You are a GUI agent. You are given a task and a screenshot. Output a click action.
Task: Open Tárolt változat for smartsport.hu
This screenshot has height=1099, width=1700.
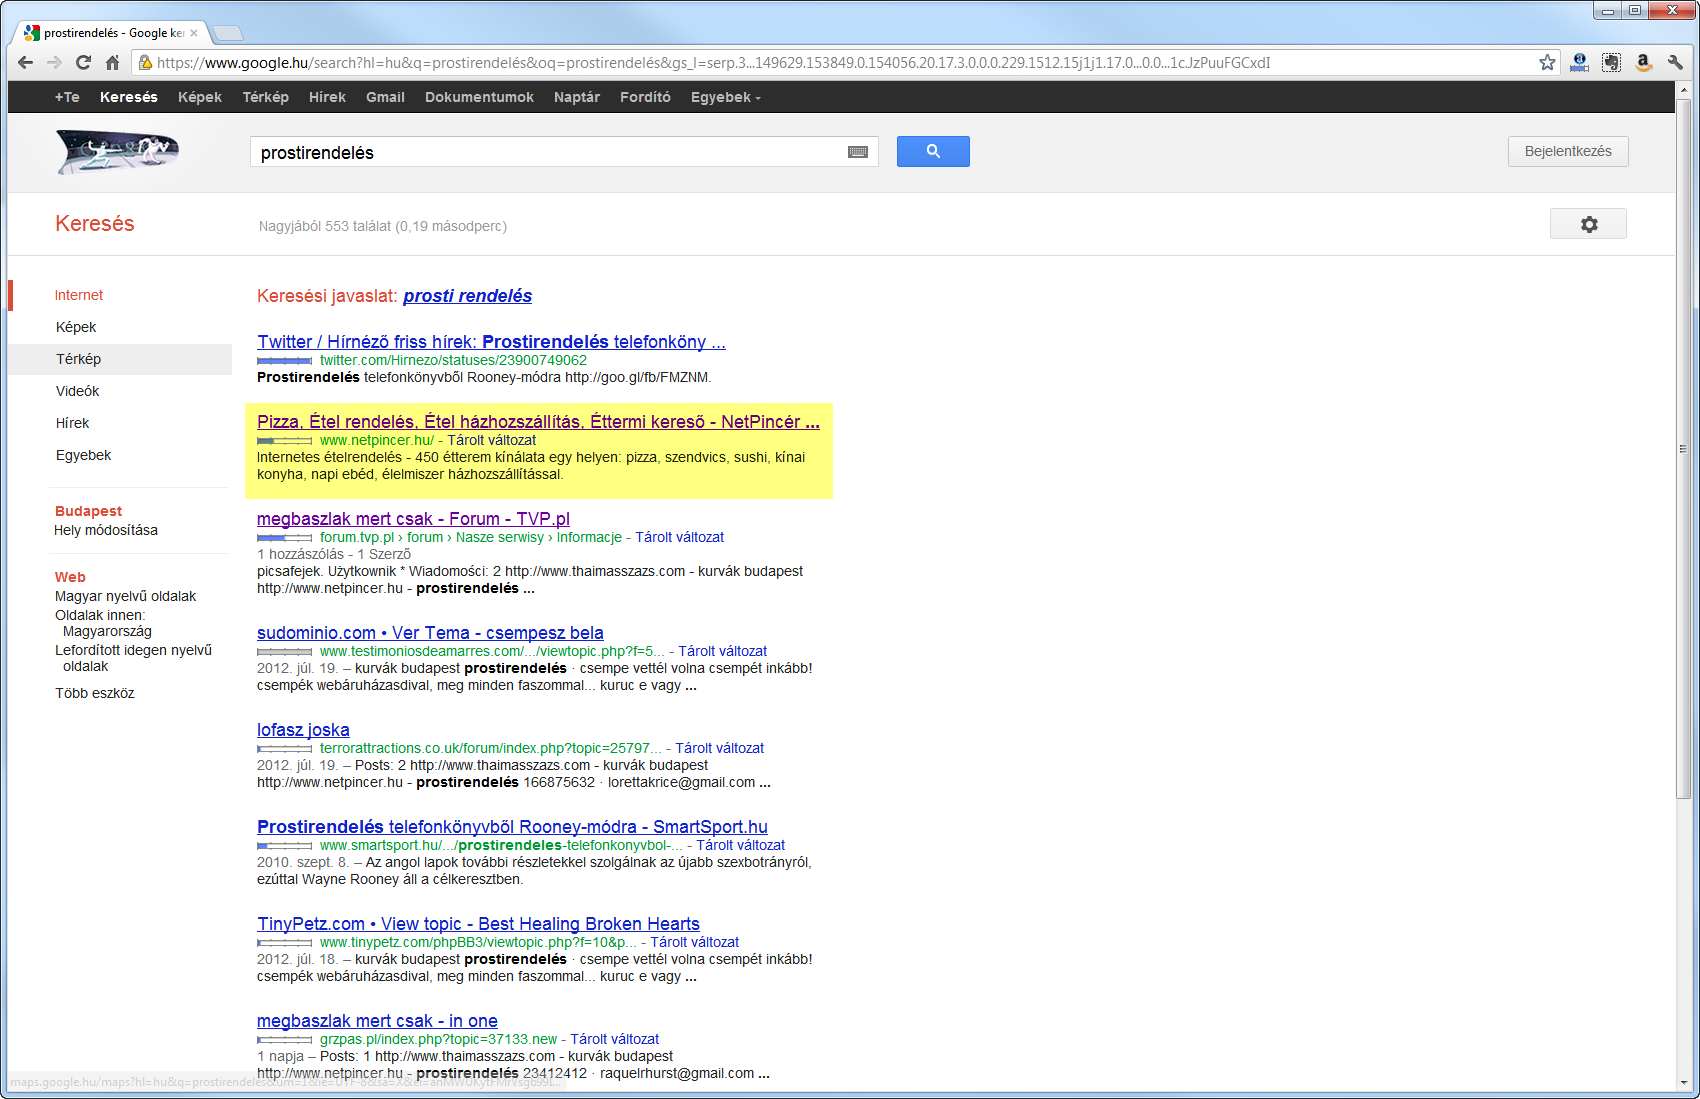tap(740, 845)
